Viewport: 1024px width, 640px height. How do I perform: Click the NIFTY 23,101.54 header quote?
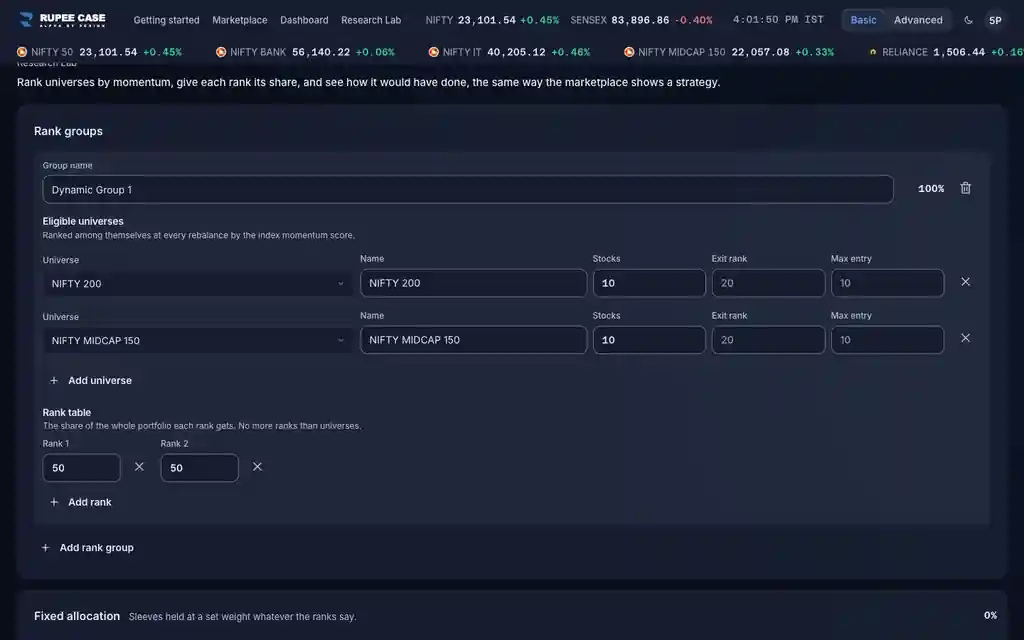tap(492, 20)
